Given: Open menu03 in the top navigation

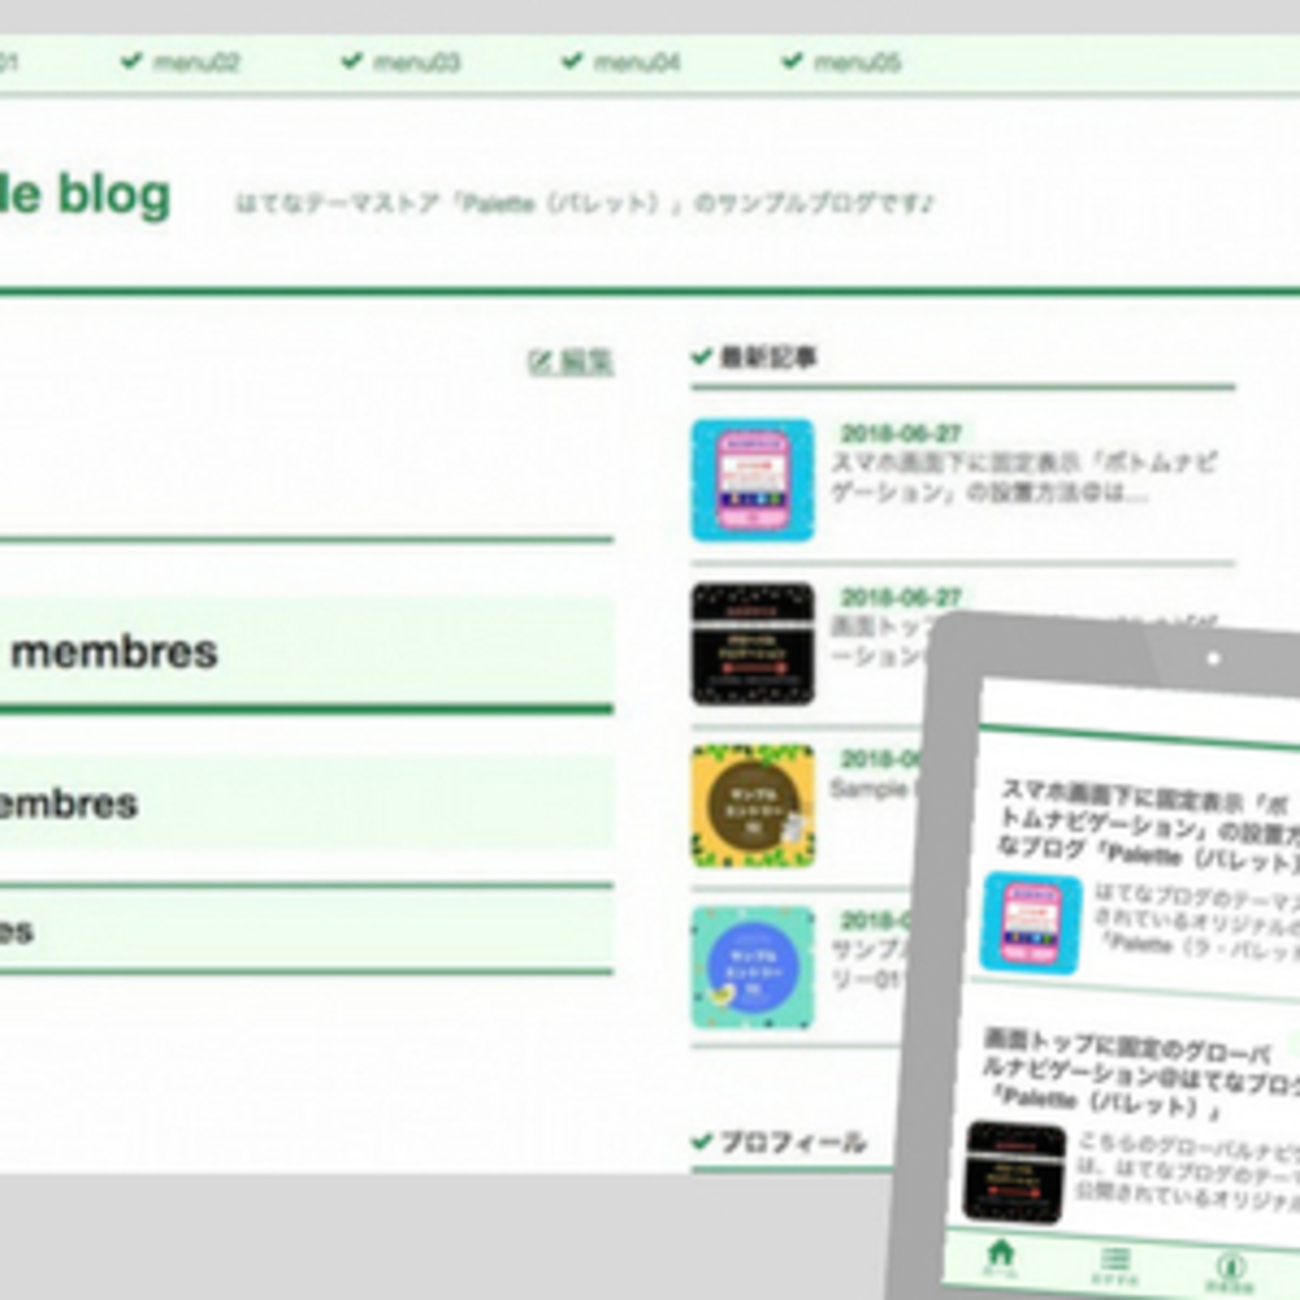Looking at the screenshot, I should click(x=417, y=63).
